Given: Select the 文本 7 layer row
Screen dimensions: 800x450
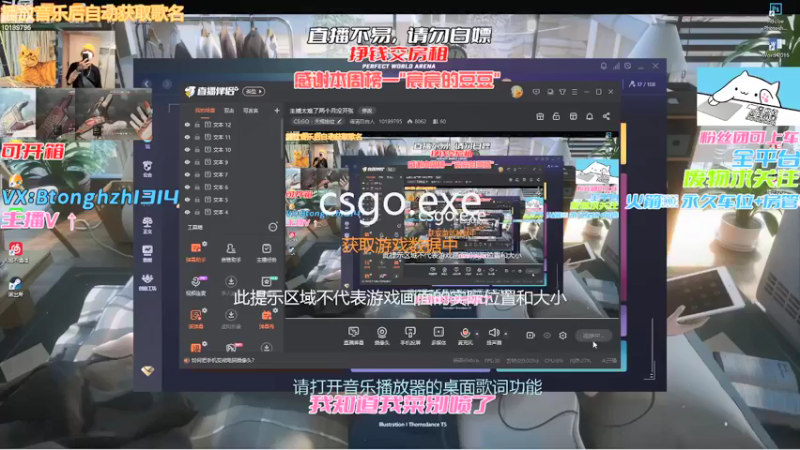Looking at the screenshot, I should pos(232,174).
